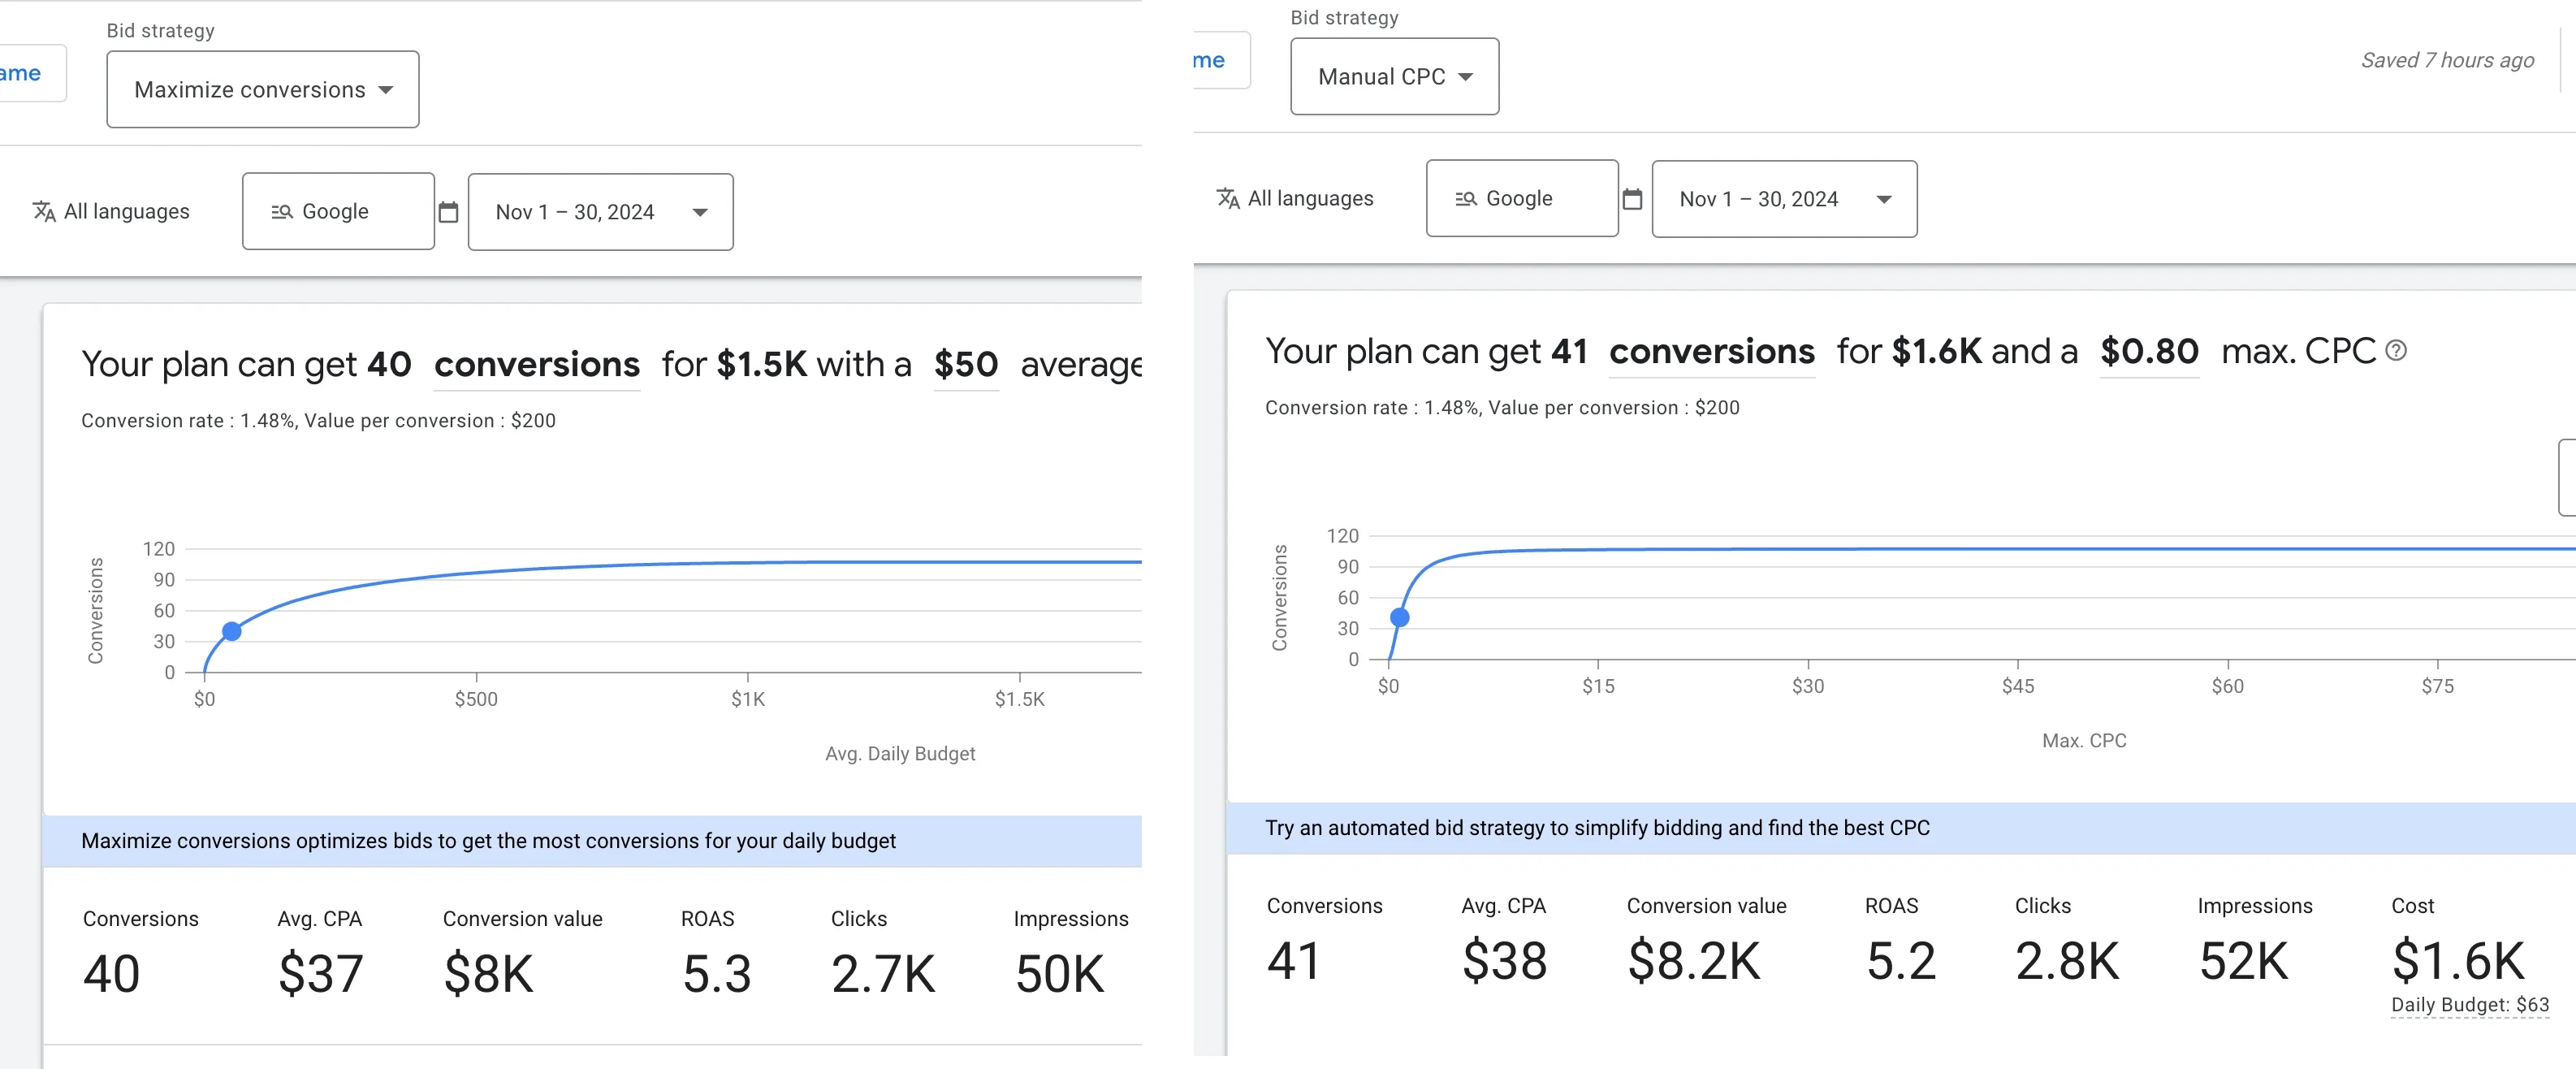Click the automated bid strategy suggestion banner
Screen dimensions: 2576x1069
tap(1901, 828)
